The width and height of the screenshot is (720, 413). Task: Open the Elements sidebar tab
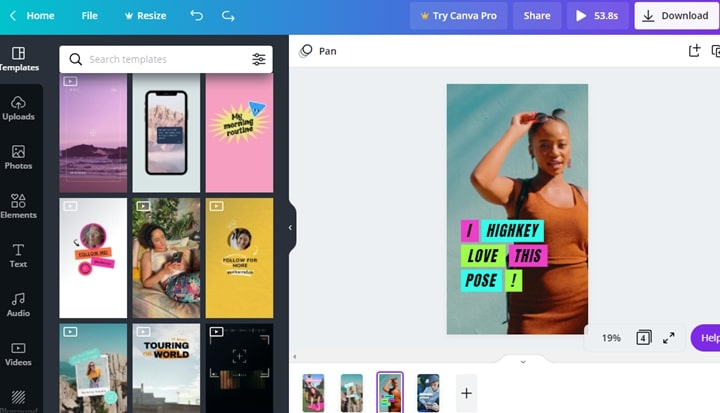(x=18, y=207)
